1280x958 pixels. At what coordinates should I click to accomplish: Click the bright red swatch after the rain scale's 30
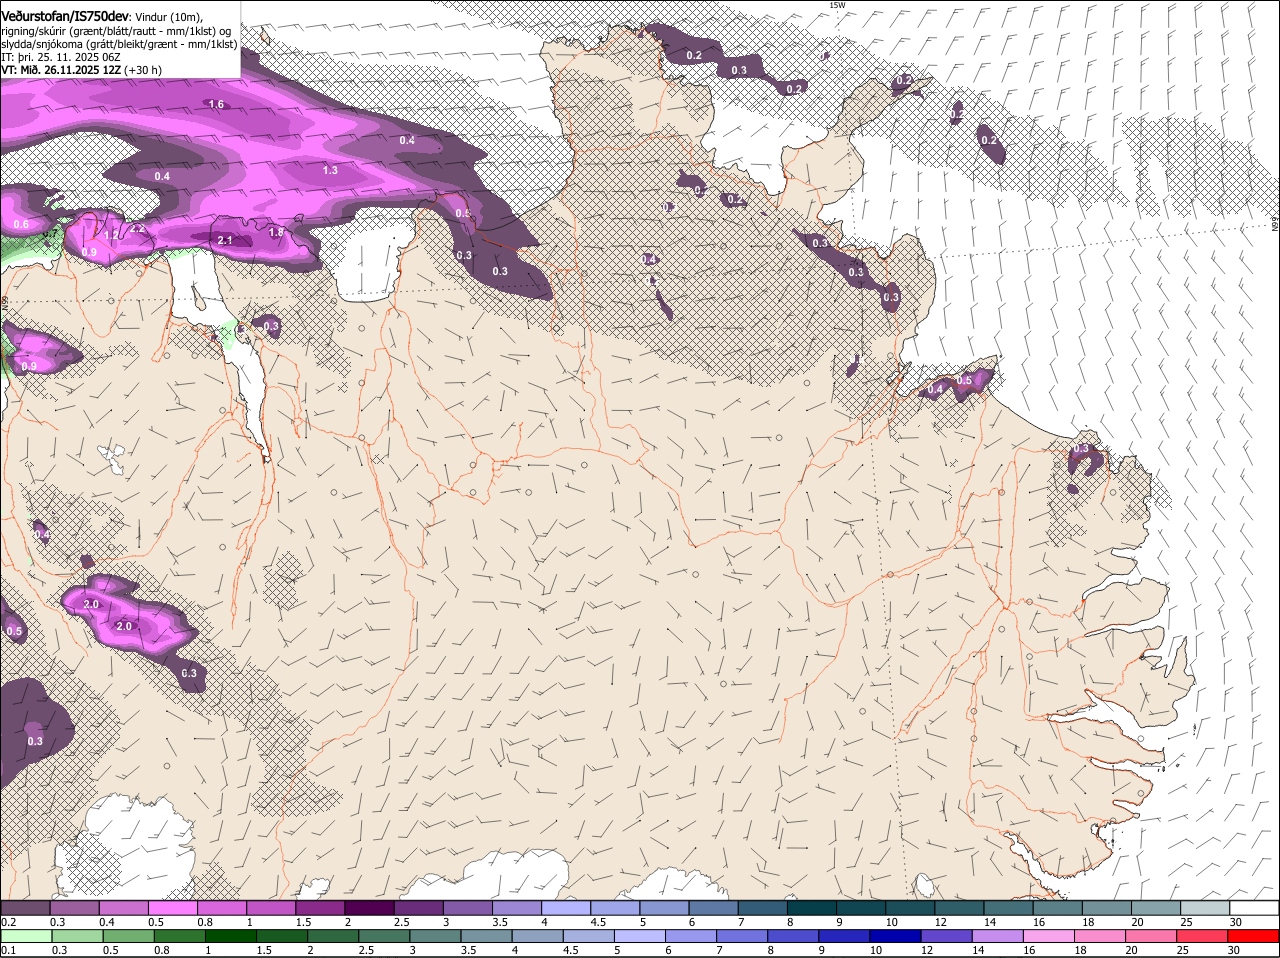pos(1254,936)
